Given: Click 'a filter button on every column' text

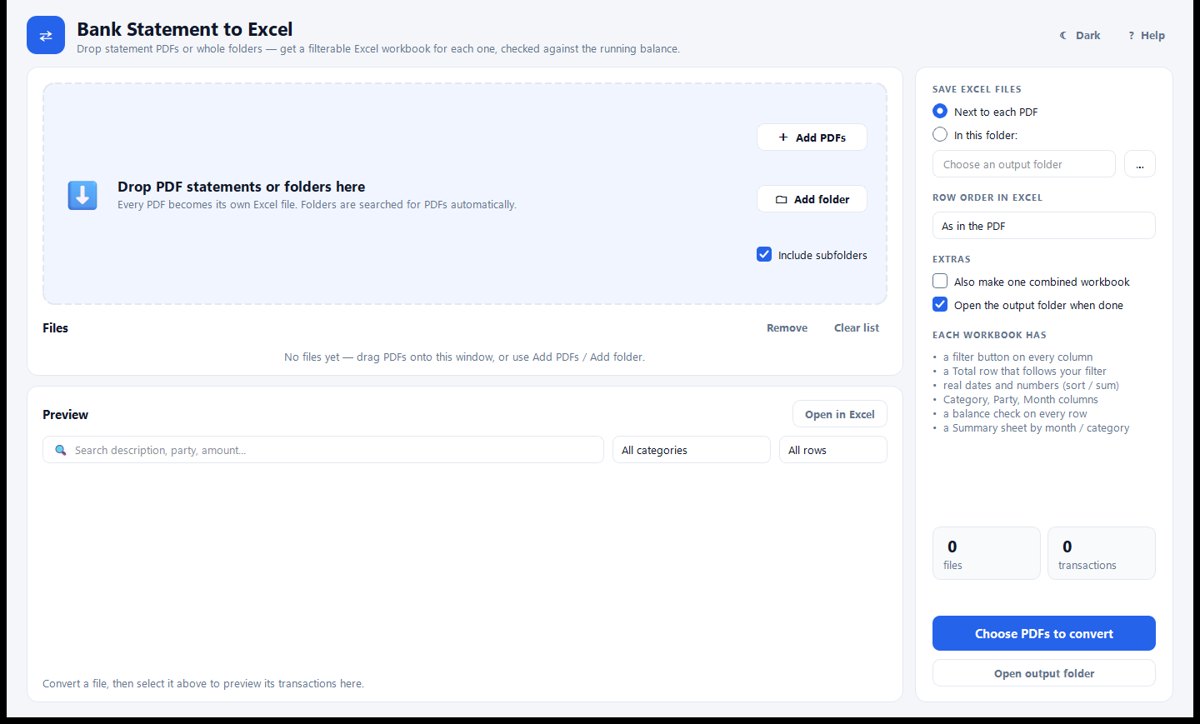Looking at the screenshot, I should tap(1018, 357).
